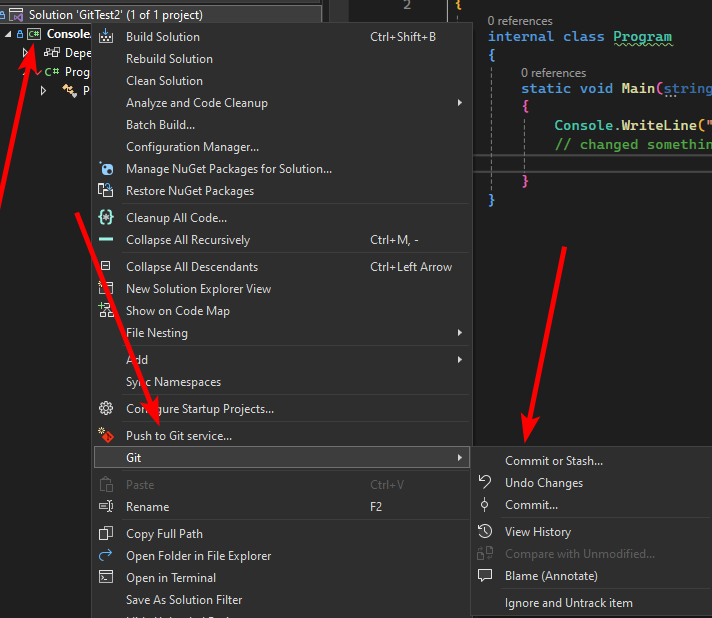The image size is (712, 618).
Task: Click the Show on Code Map icon
Action: pyautogui.click(x=106, y=310)
